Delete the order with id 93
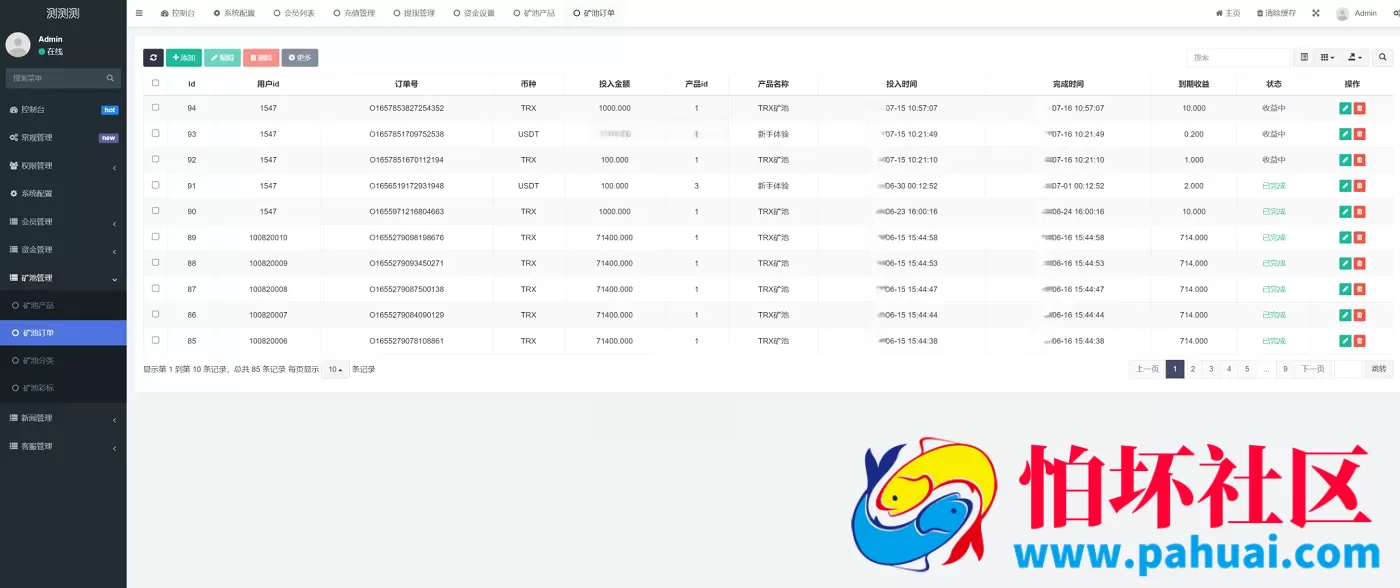The height and width of the screenshot is (588, 1400). tap(1359, 134)
